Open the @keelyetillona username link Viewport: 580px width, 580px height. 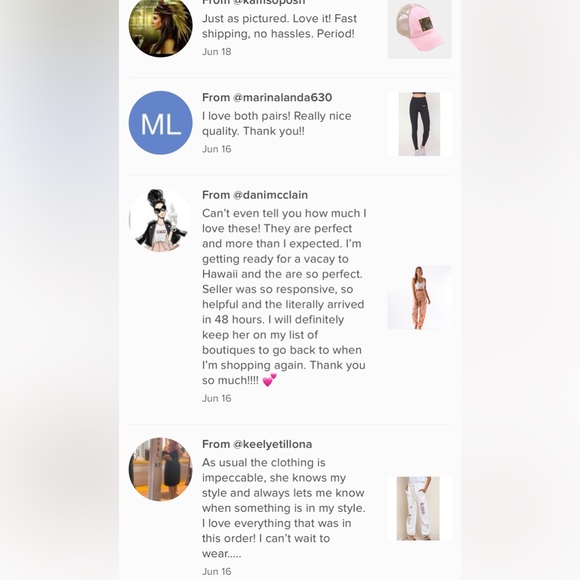(x=272, y=444)
